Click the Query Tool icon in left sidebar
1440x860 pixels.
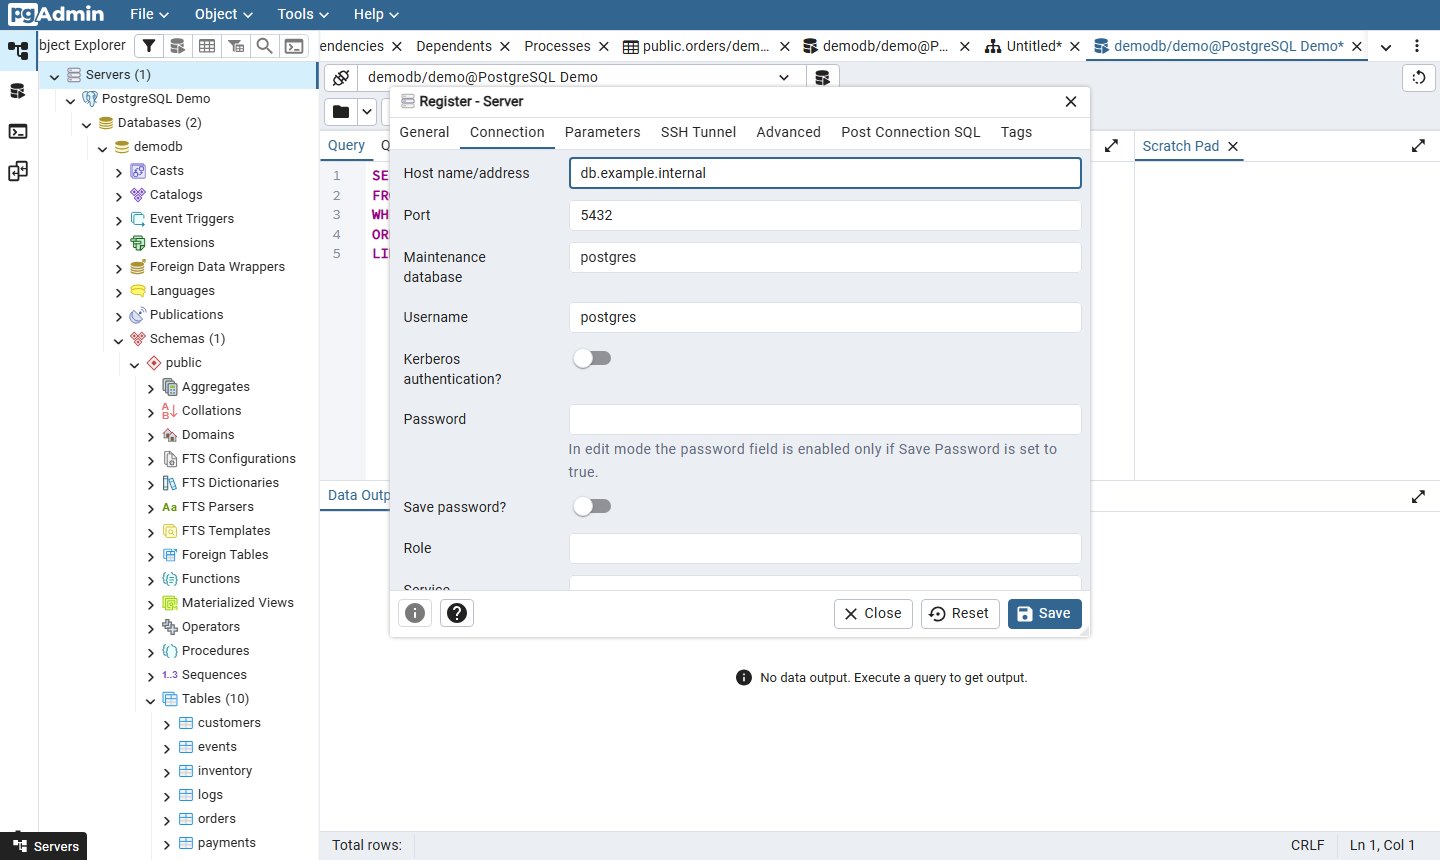(x=18, y=91)
